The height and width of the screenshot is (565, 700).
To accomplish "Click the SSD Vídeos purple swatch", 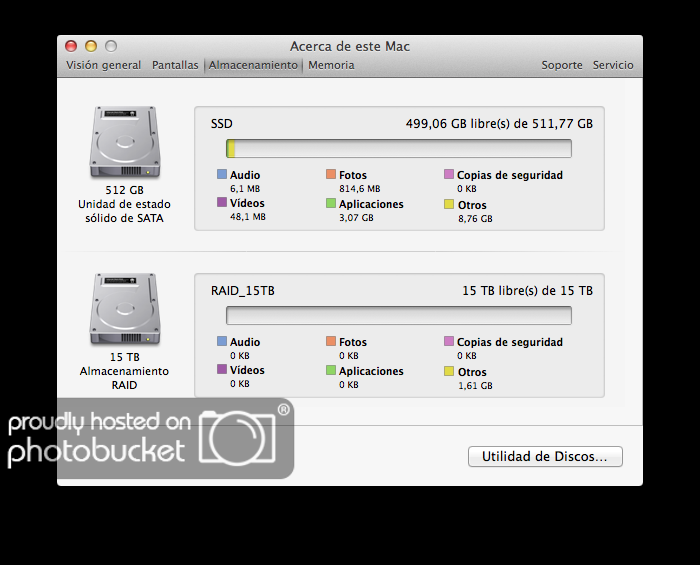I will (x=222, y=202).
